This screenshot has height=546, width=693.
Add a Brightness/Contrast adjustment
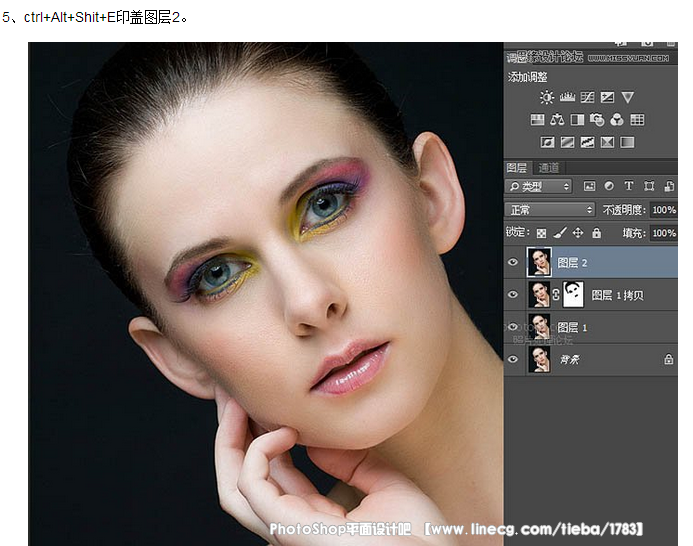click(547, 97)
